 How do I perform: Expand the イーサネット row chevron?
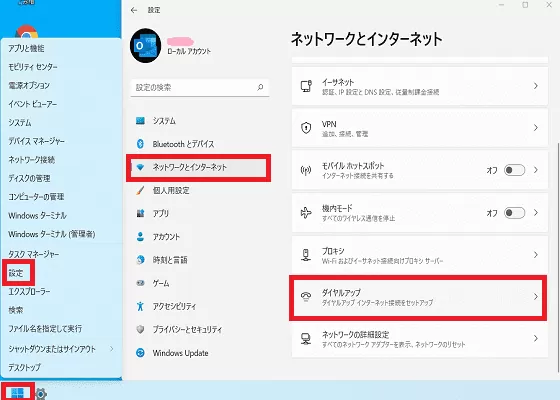click(x=536, y=86)
